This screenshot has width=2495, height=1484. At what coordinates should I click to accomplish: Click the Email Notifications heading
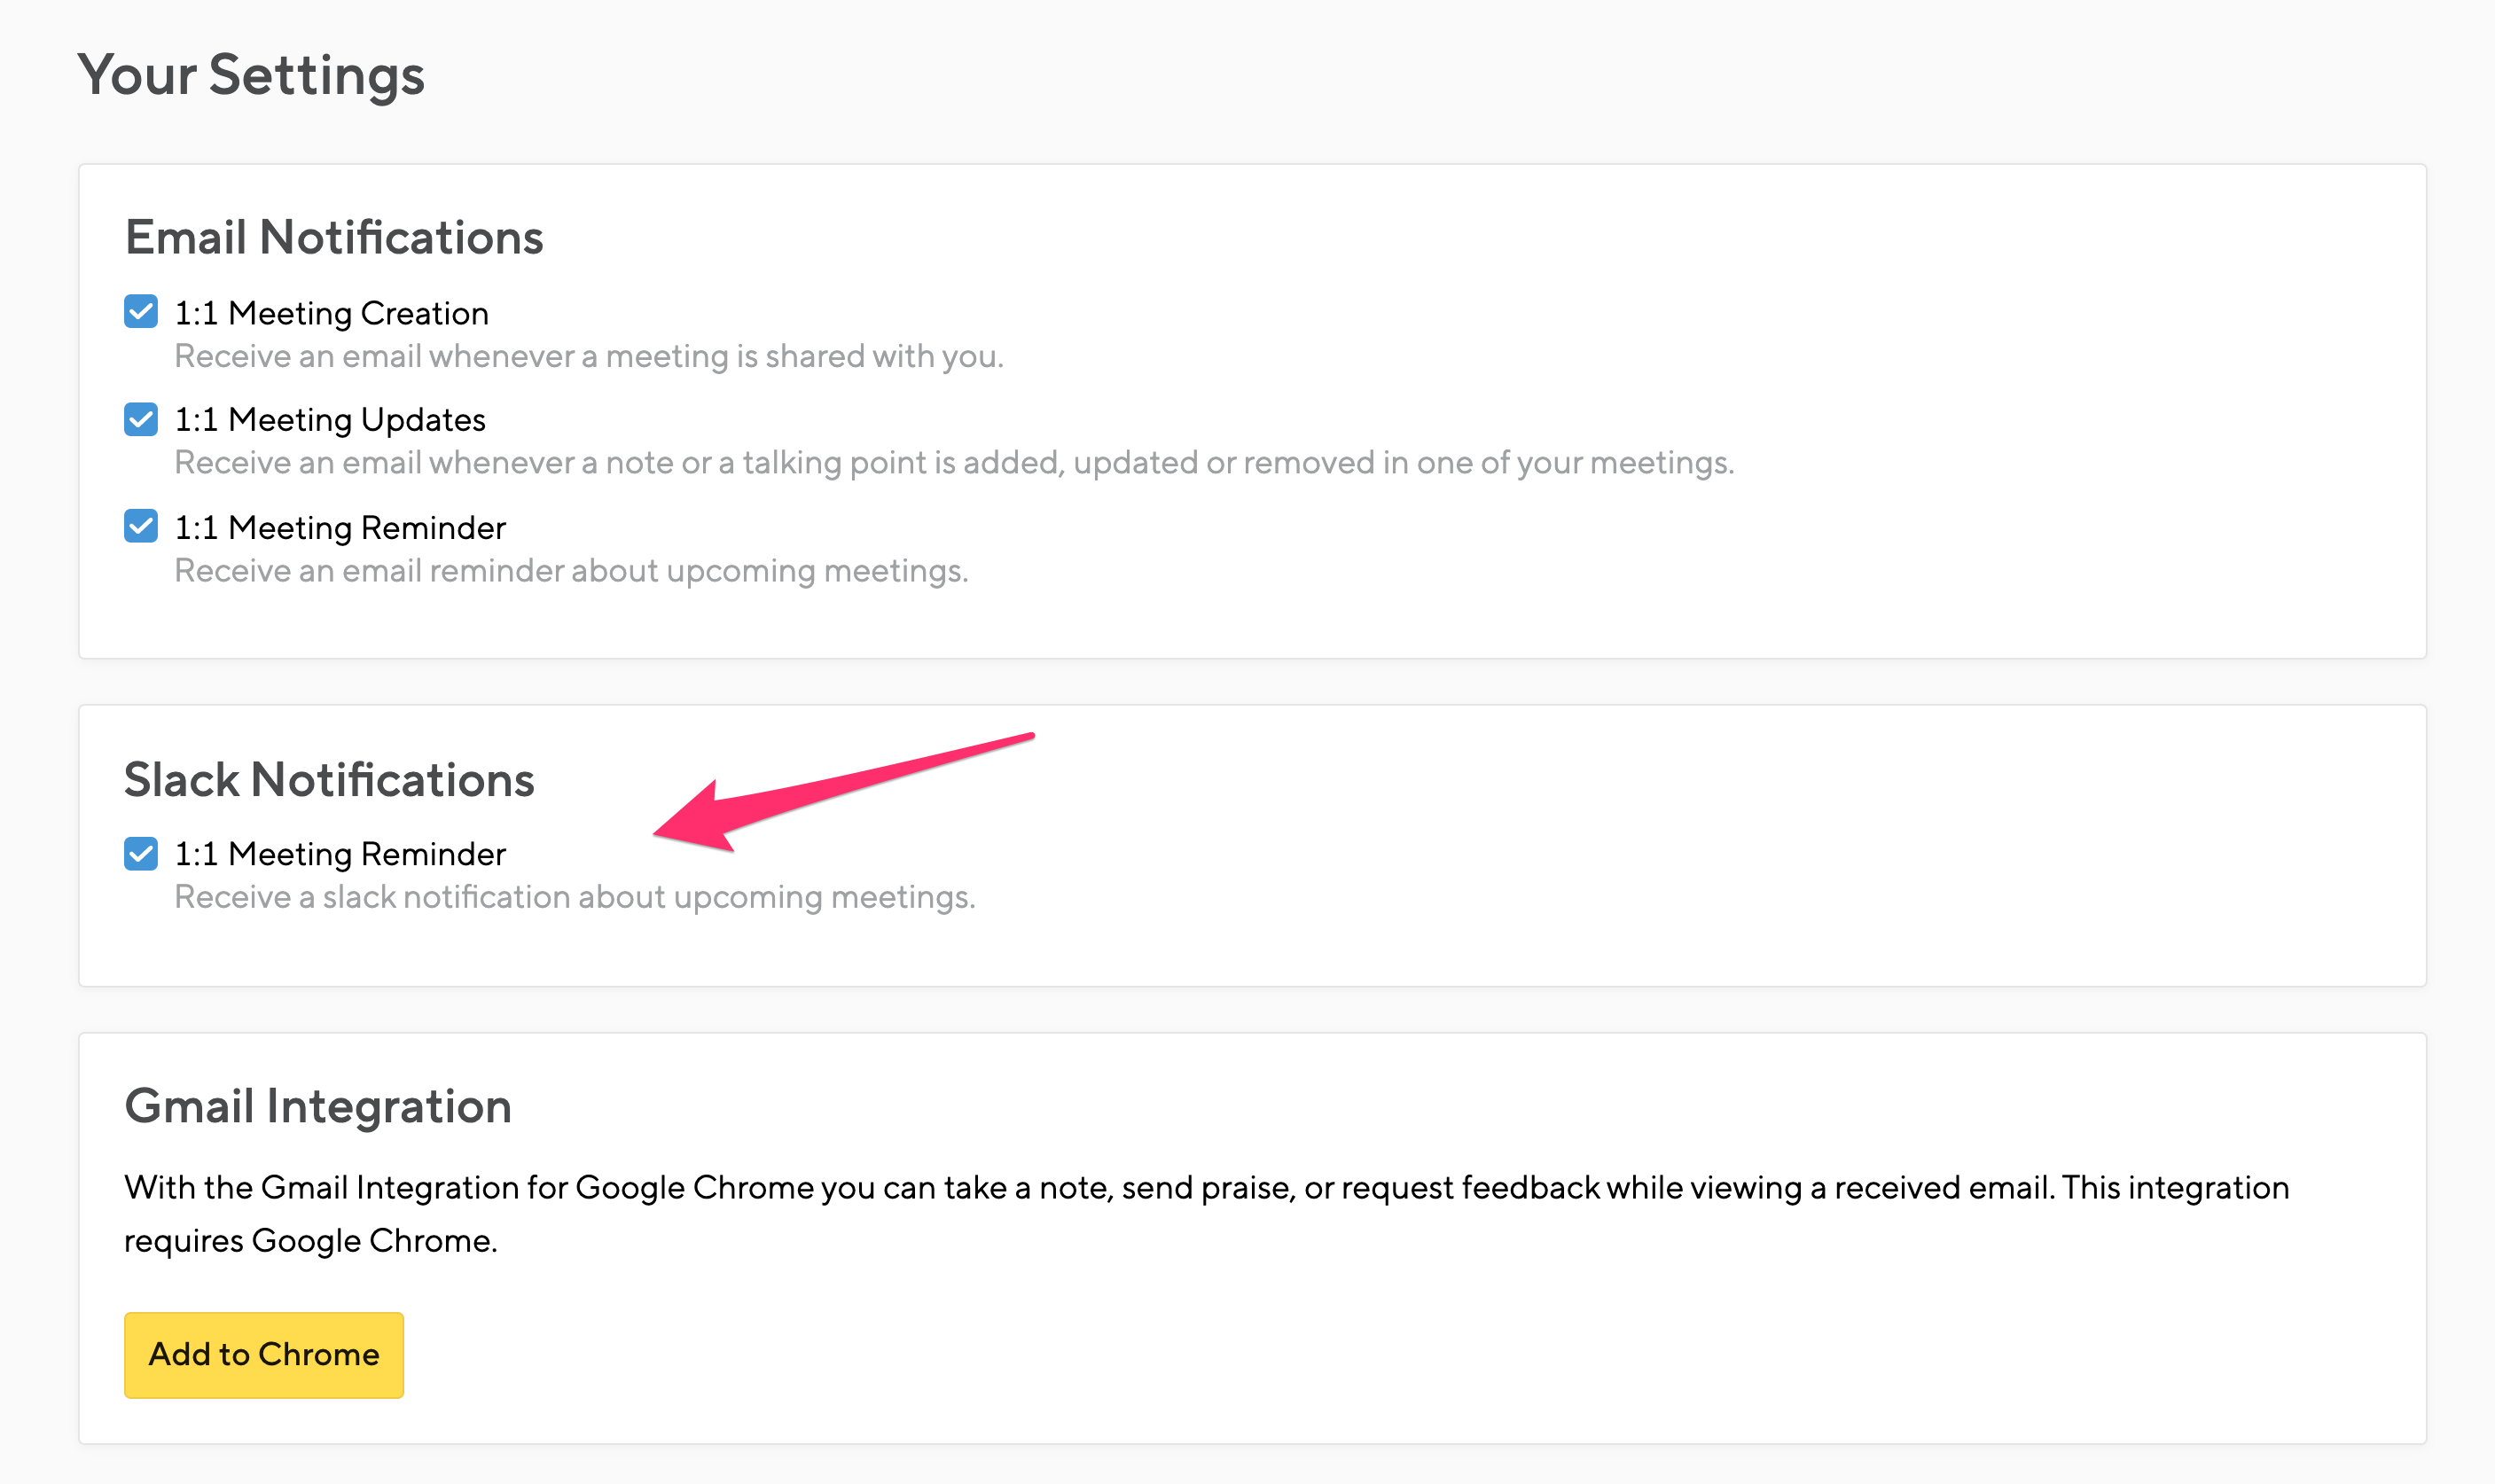tap(334, 237)
